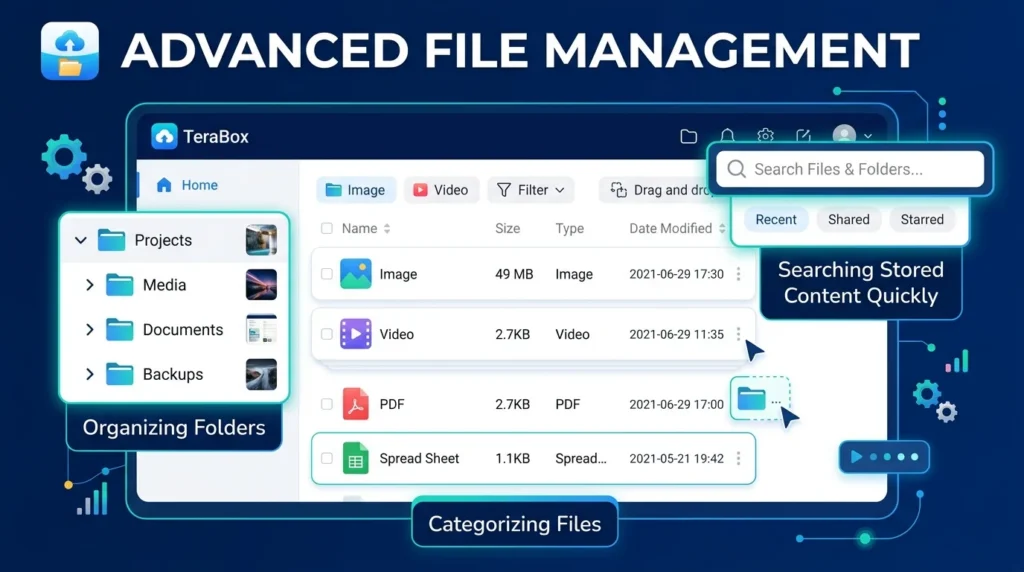The width and height of the screenshot is (1024, 572).
Task: Collapse the Projects folder chevron
Action: point(81,240)
